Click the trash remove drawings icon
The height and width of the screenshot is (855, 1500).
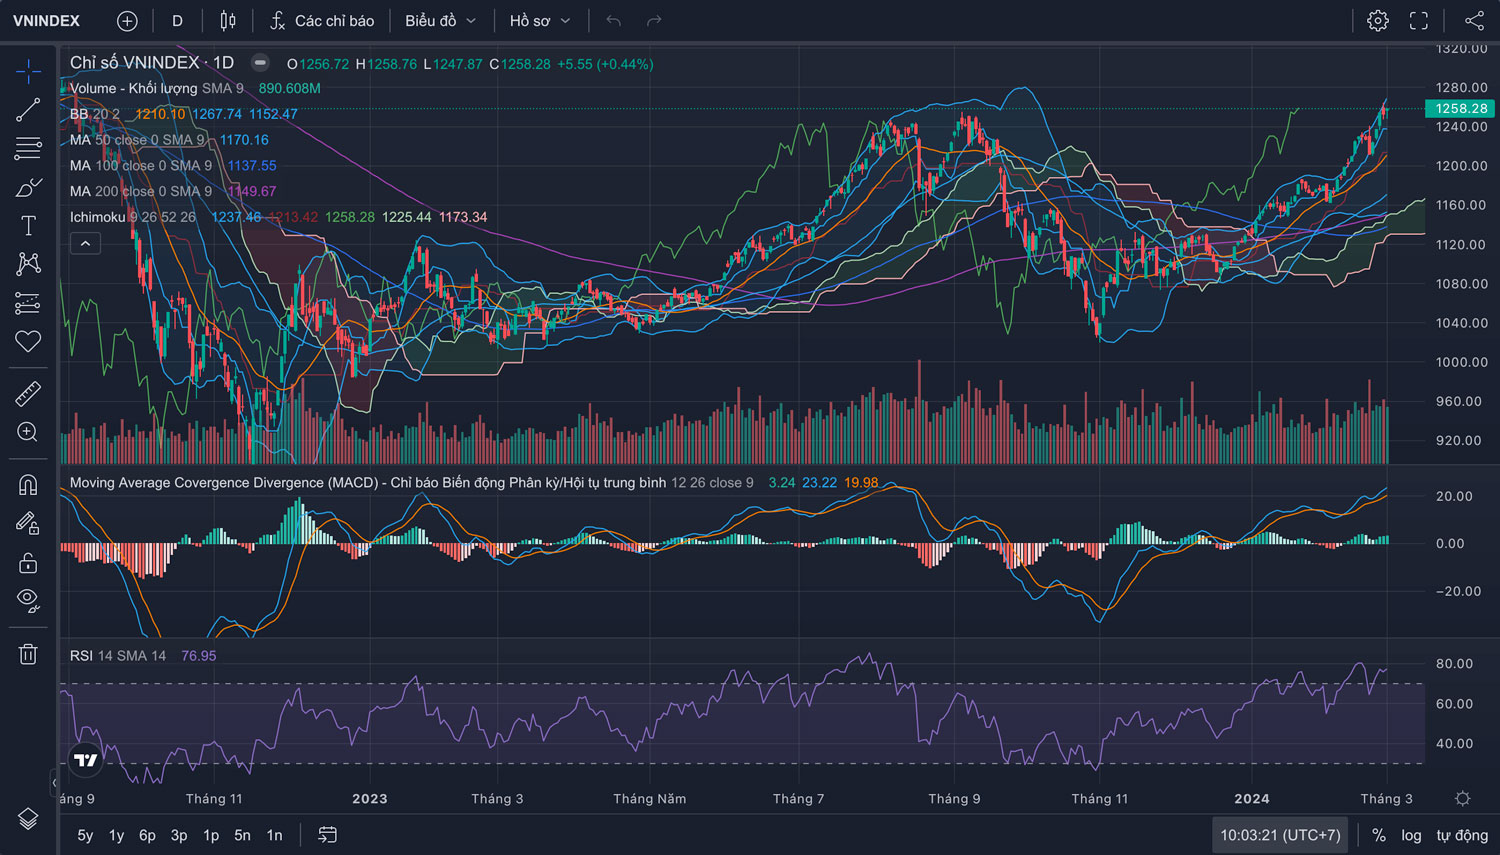28,654
